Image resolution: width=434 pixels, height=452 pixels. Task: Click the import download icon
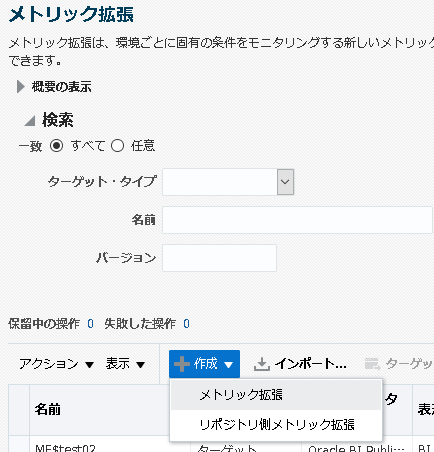pos(262,364)
